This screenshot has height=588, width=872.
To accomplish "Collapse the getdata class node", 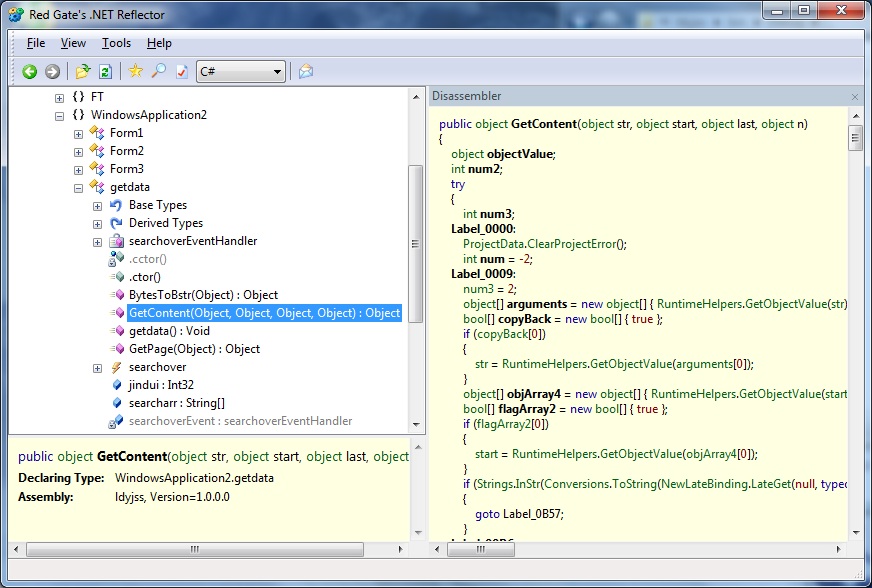I will [x=78, y=188].
